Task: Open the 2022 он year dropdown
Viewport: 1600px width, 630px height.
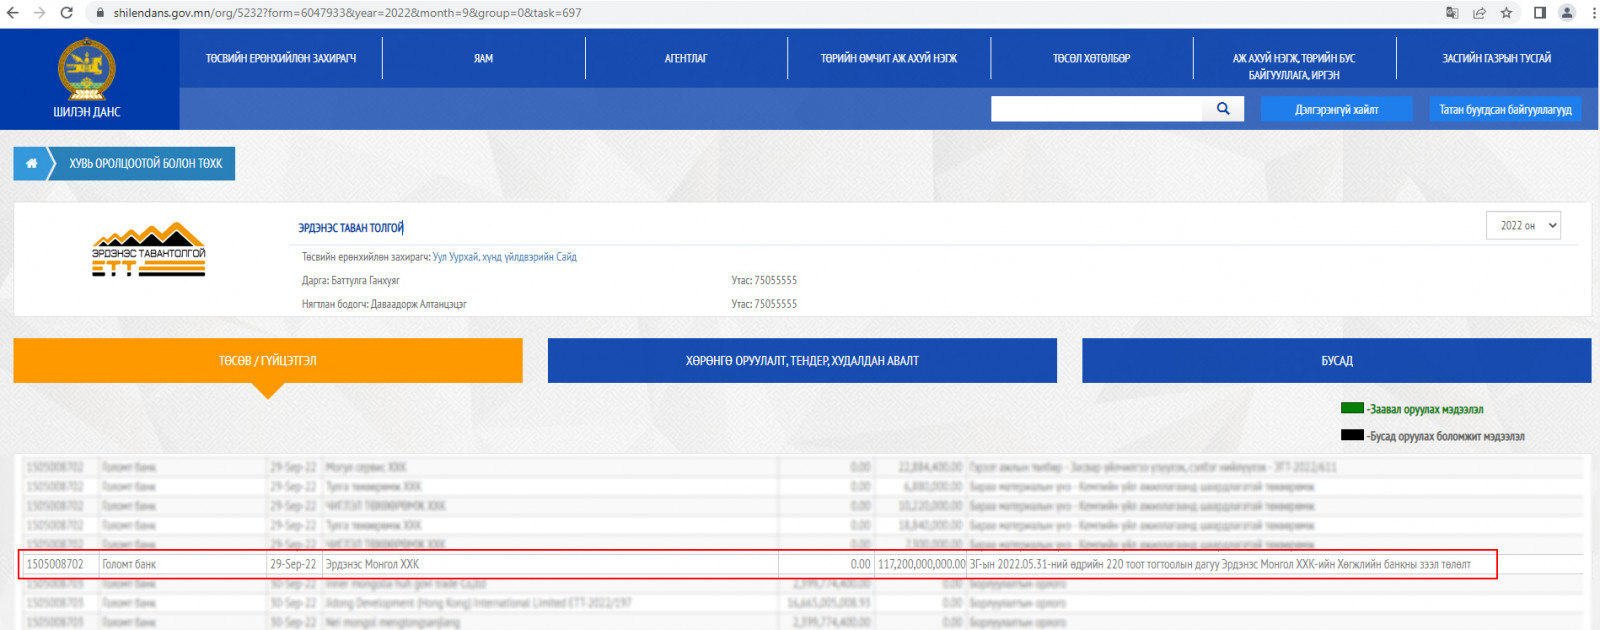Action: [x=1523, y=226]
